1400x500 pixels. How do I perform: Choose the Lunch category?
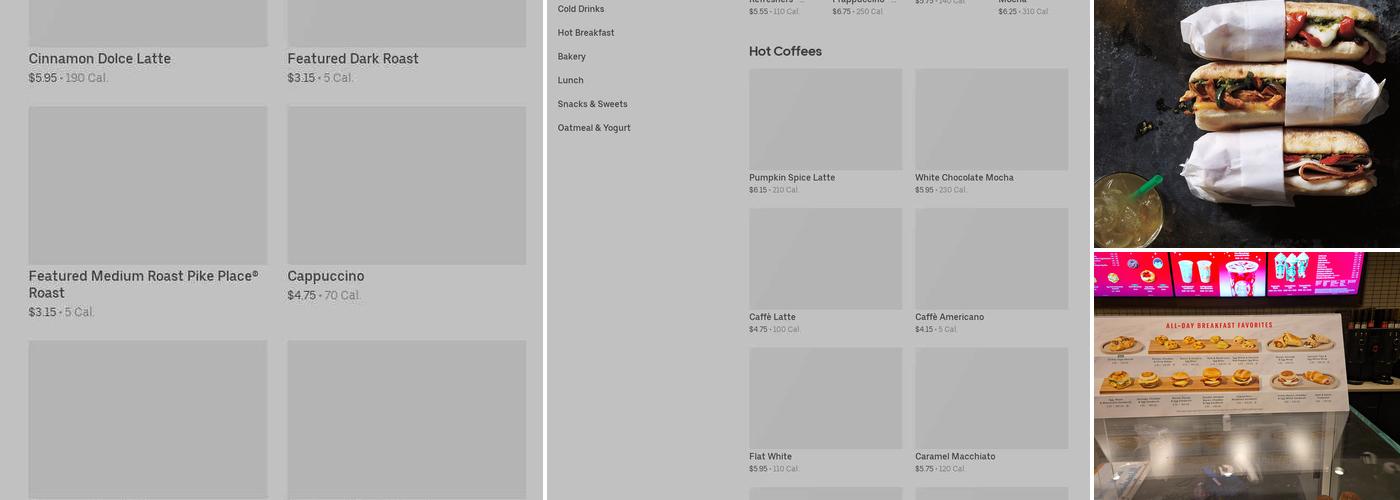tap(571, 80)
